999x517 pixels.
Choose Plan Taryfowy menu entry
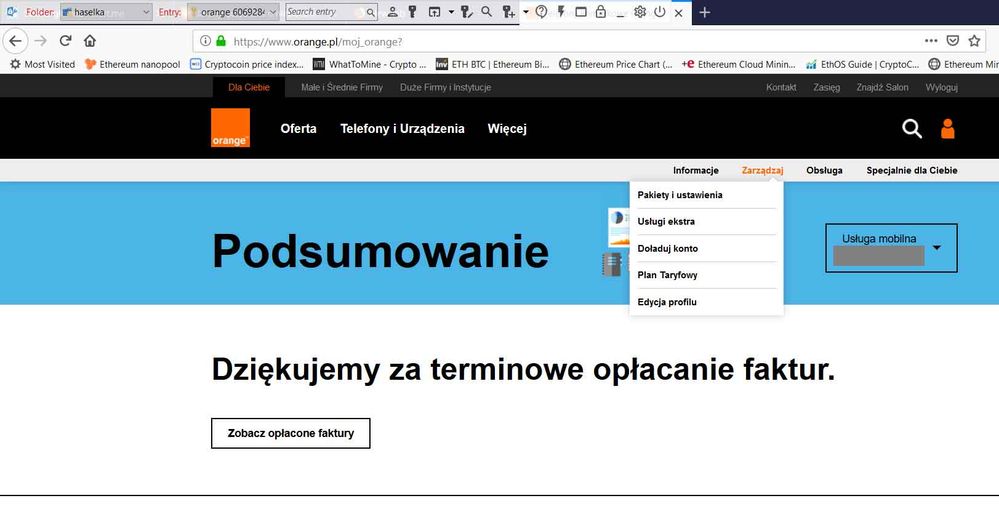pos(667,275)
